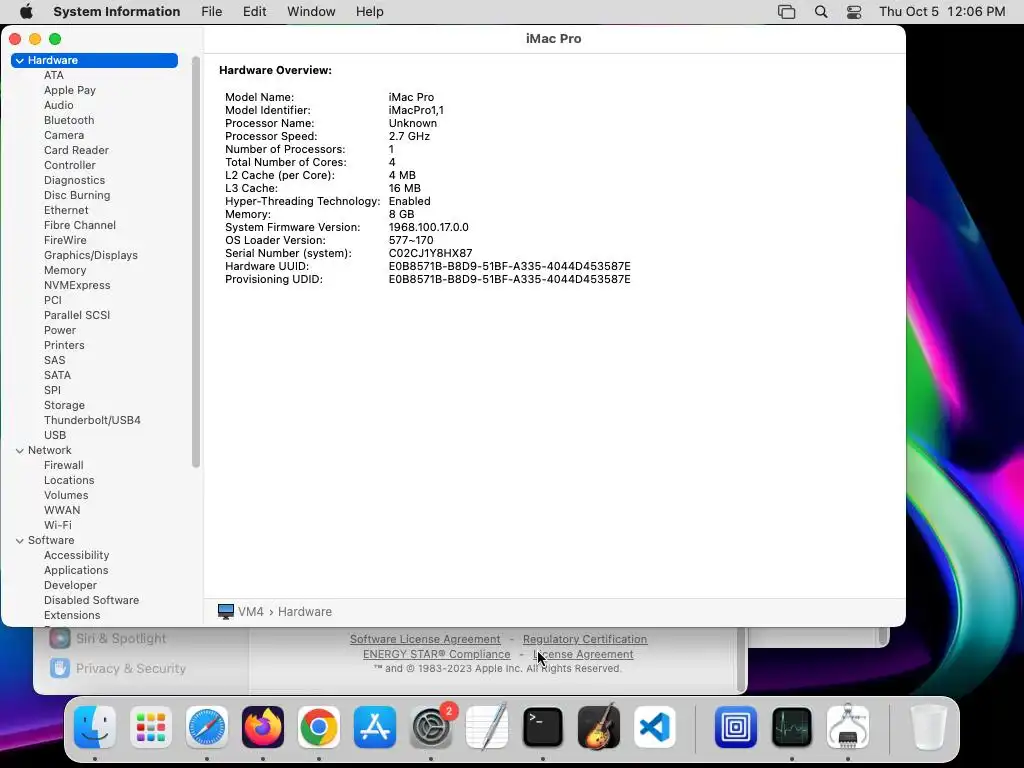Image resolution: width=1024 pixels, height=768 pixels.
Task: Open ENERGY STAR Compliance link
Action: point(436,654)
